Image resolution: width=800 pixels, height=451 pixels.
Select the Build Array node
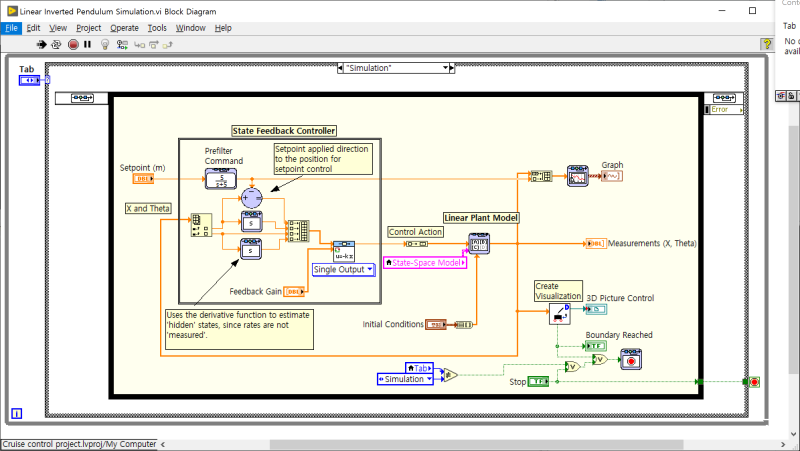[298, 231]
